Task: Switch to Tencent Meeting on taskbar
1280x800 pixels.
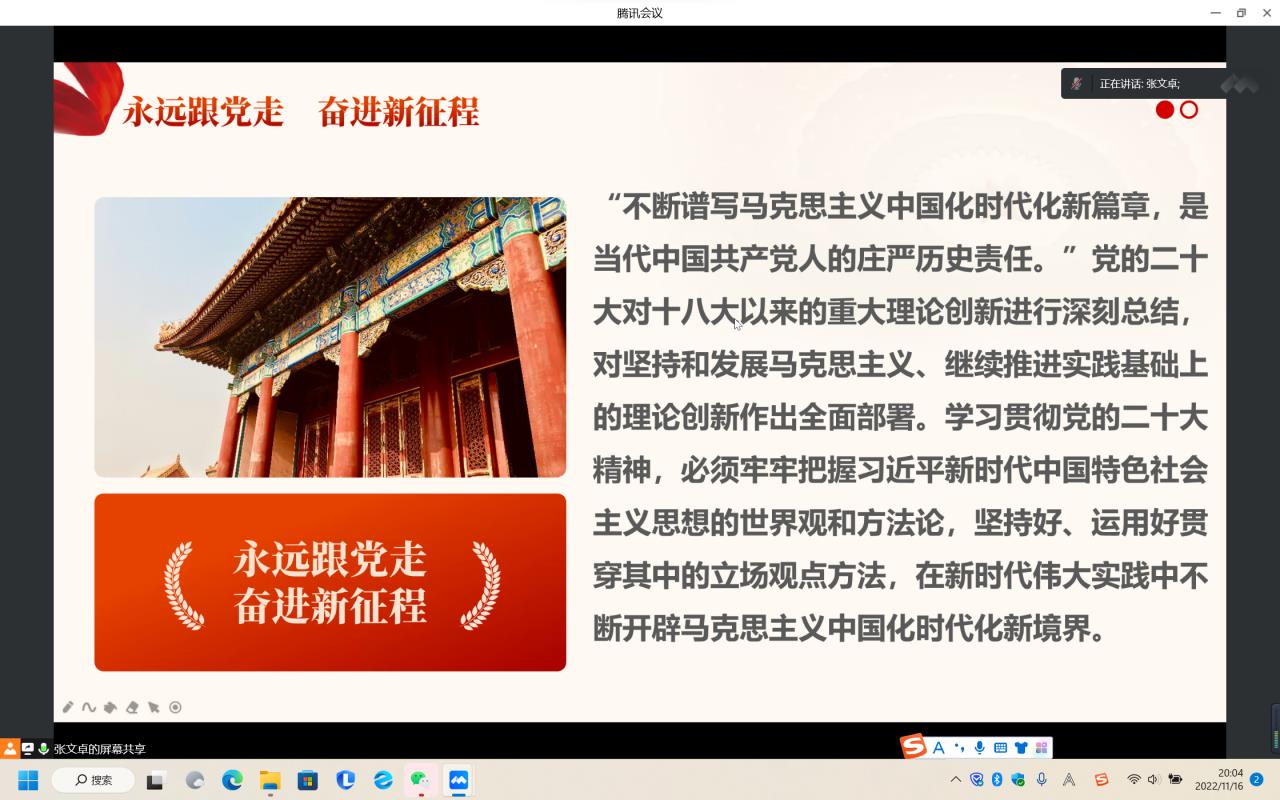Action: point(459,780)
